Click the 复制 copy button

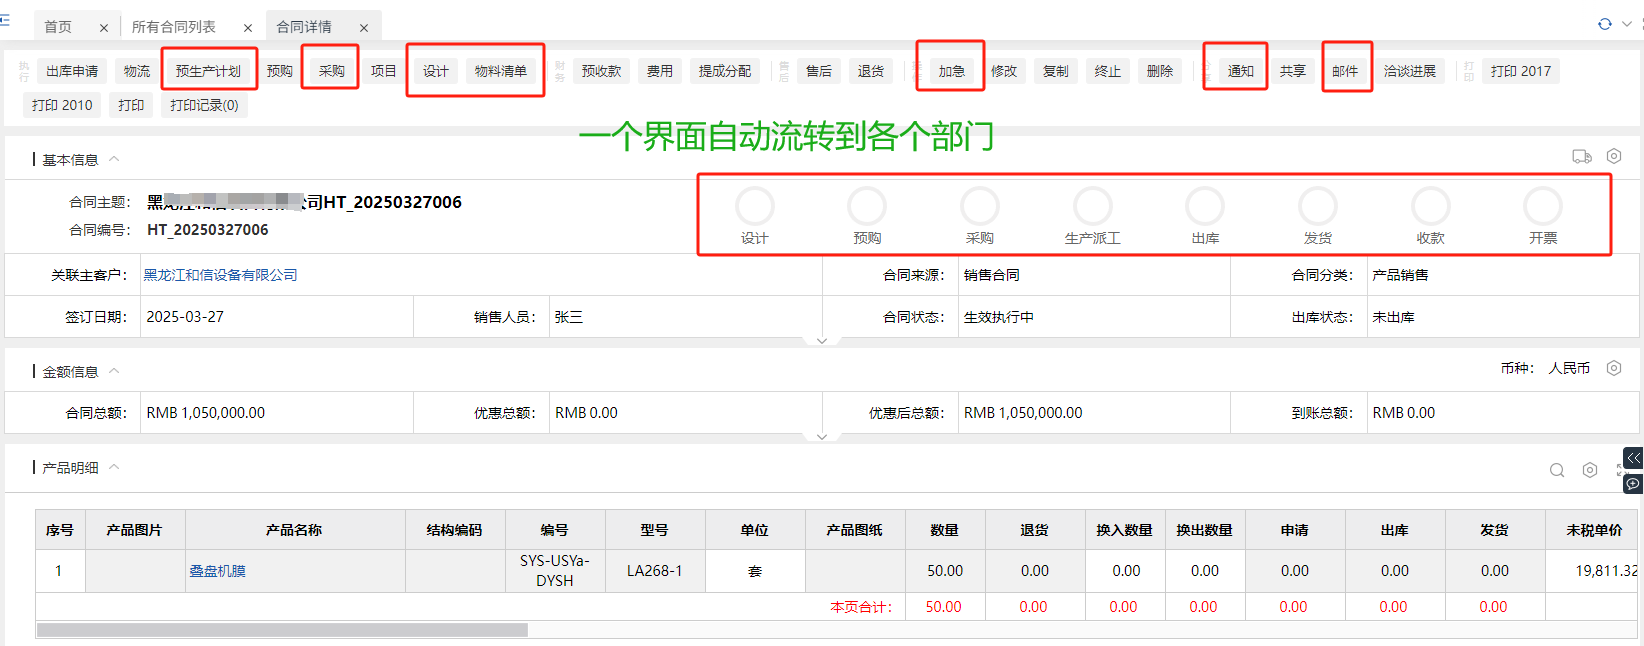click(x=1056, y=71)
